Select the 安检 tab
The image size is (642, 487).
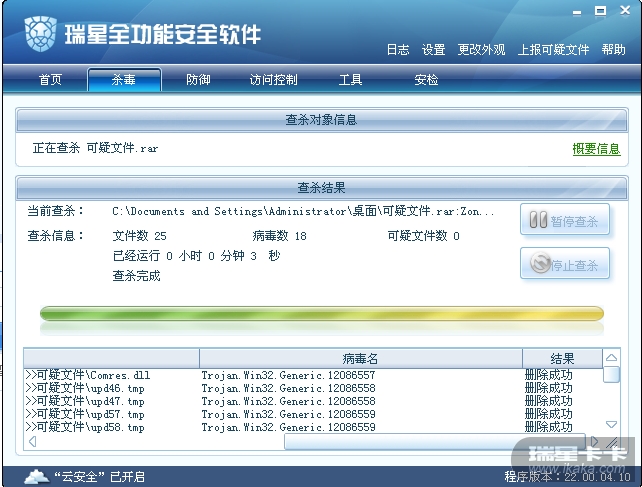[426, 79]
